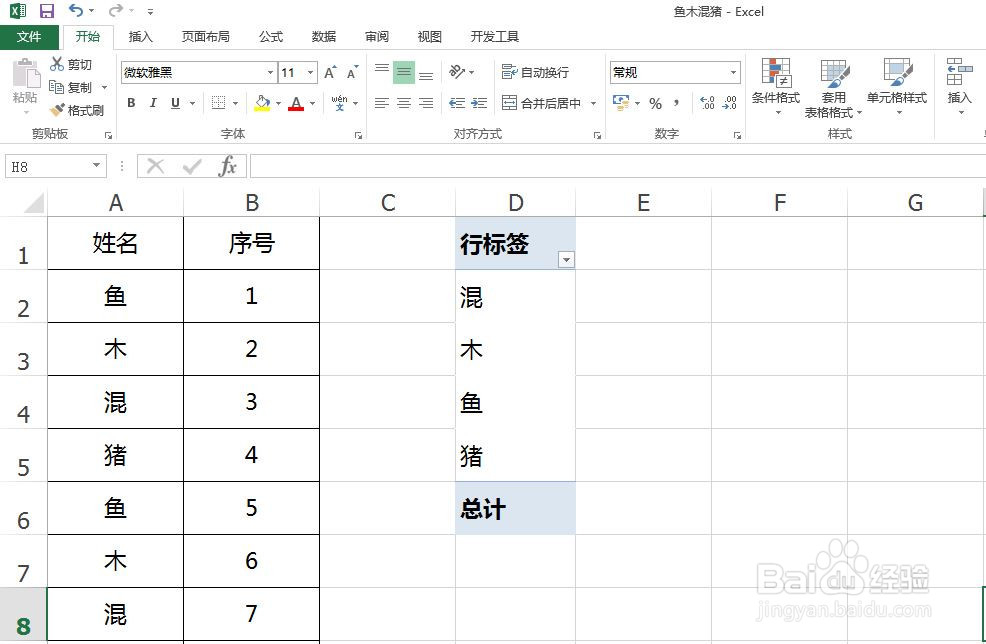Switch to 页面布局 tab
986x644 pixels.
[206, 36]
